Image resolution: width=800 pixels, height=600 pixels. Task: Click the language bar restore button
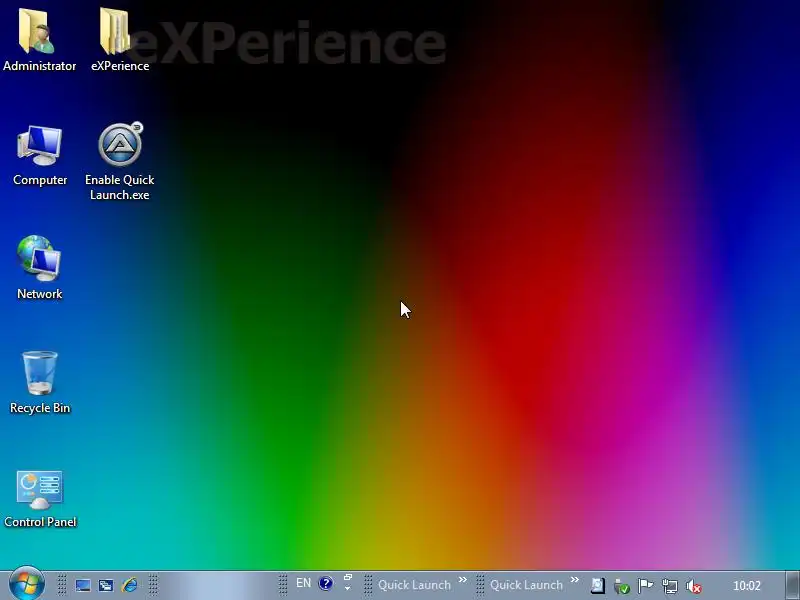(348, 578)
